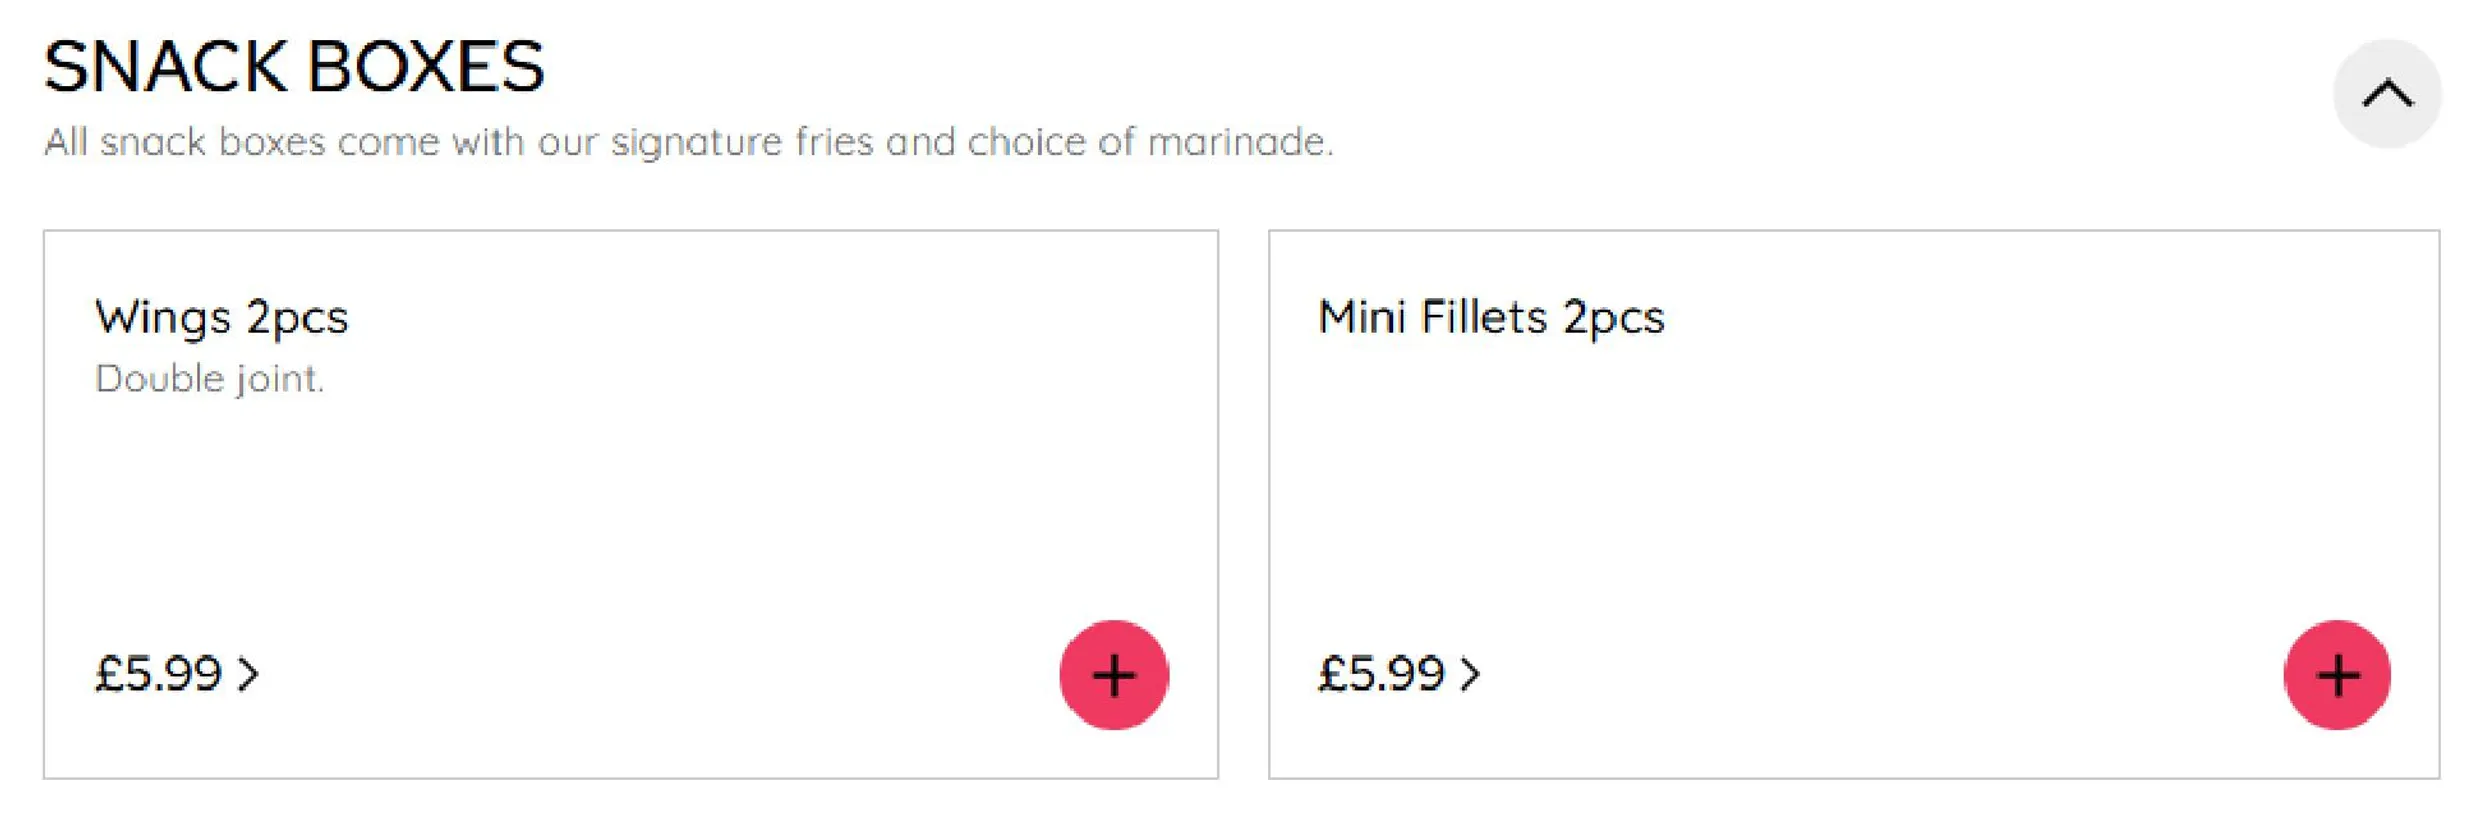Add Mini Fillets 2pcs using plus icon
The image size is (2480, 816).
(x=2337, y=675)
